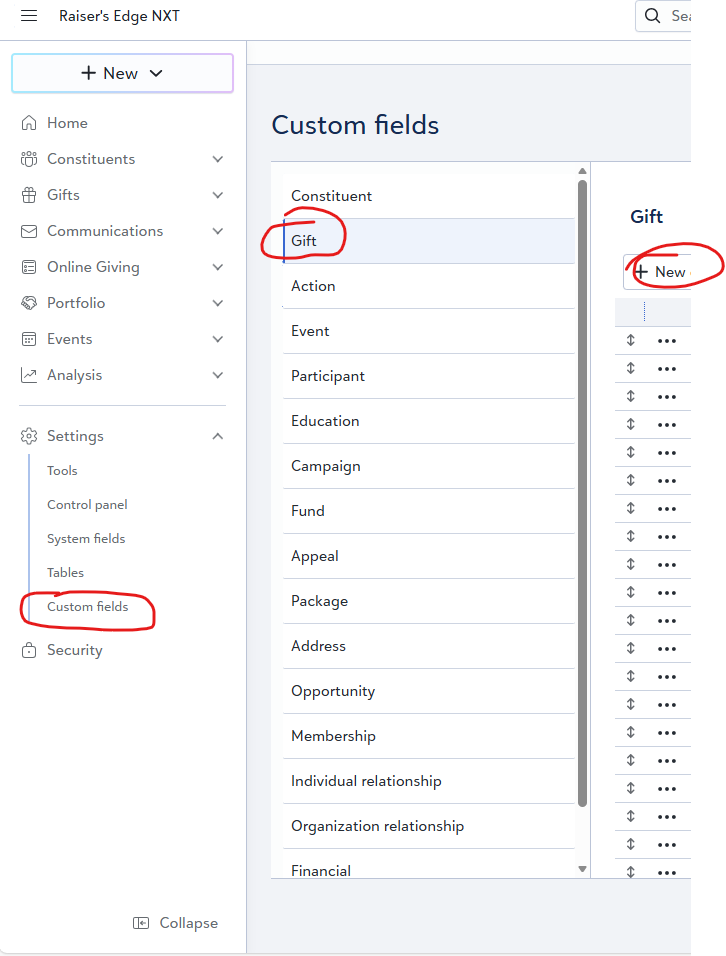Expand the Analysis menu chevron
726x956 pixels.
coord(218,375)
